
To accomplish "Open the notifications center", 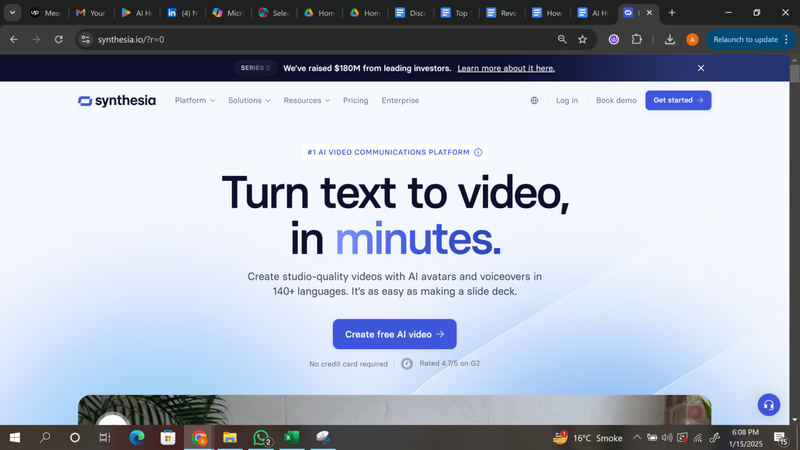I will point(780,438).
